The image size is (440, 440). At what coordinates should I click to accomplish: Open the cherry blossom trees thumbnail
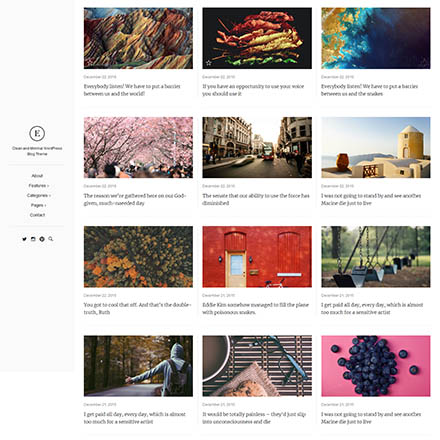(138, 147)
